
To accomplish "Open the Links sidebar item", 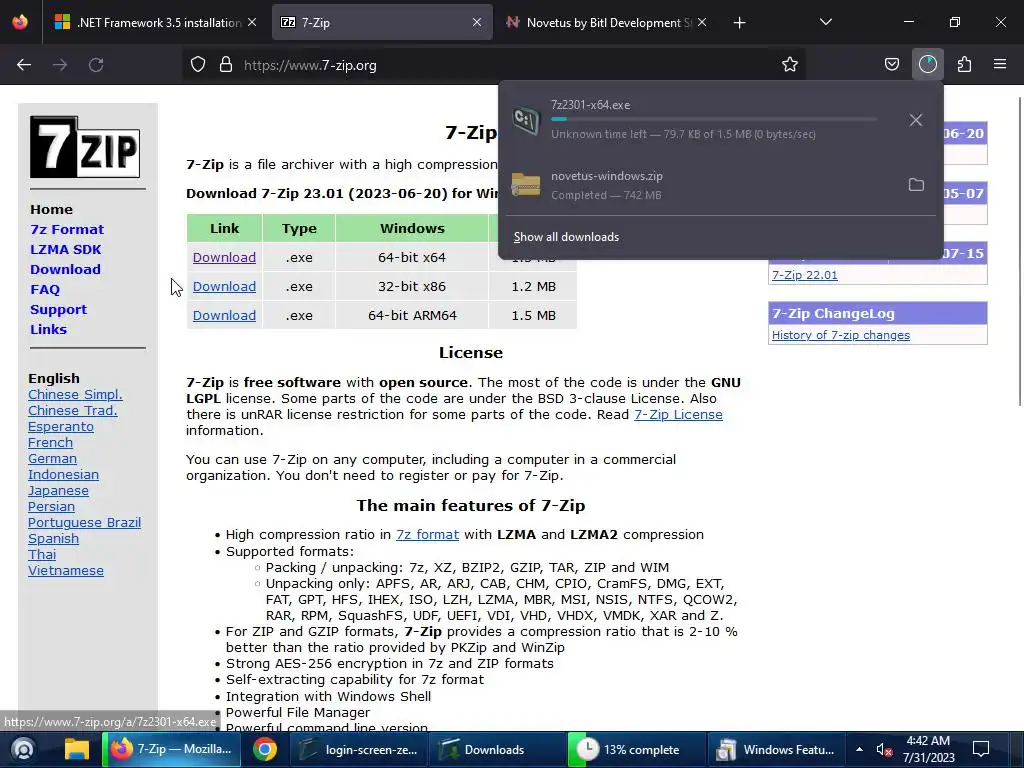I will (48, 329).
